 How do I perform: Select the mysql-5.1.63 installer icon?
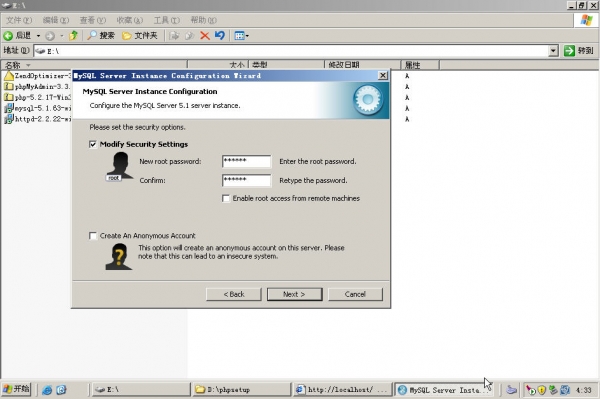[9, 108]
